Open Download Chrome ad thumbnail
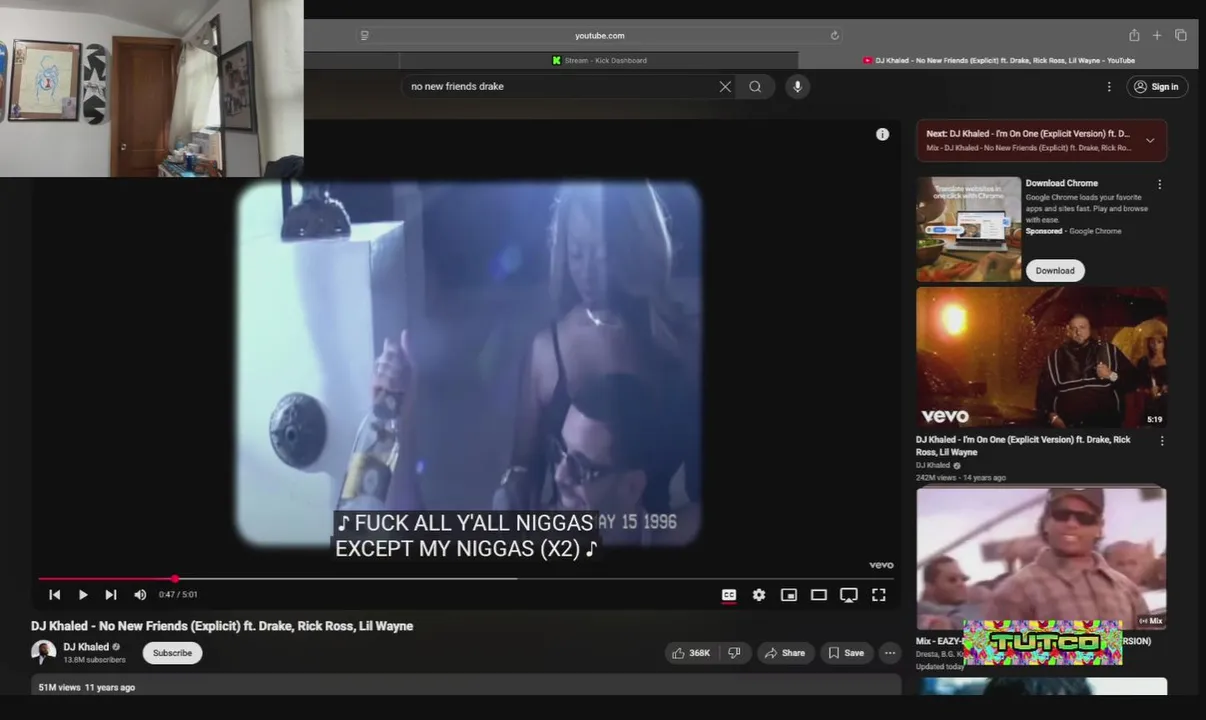Screen dimensions: 1206x720 (x=969, y=229)
